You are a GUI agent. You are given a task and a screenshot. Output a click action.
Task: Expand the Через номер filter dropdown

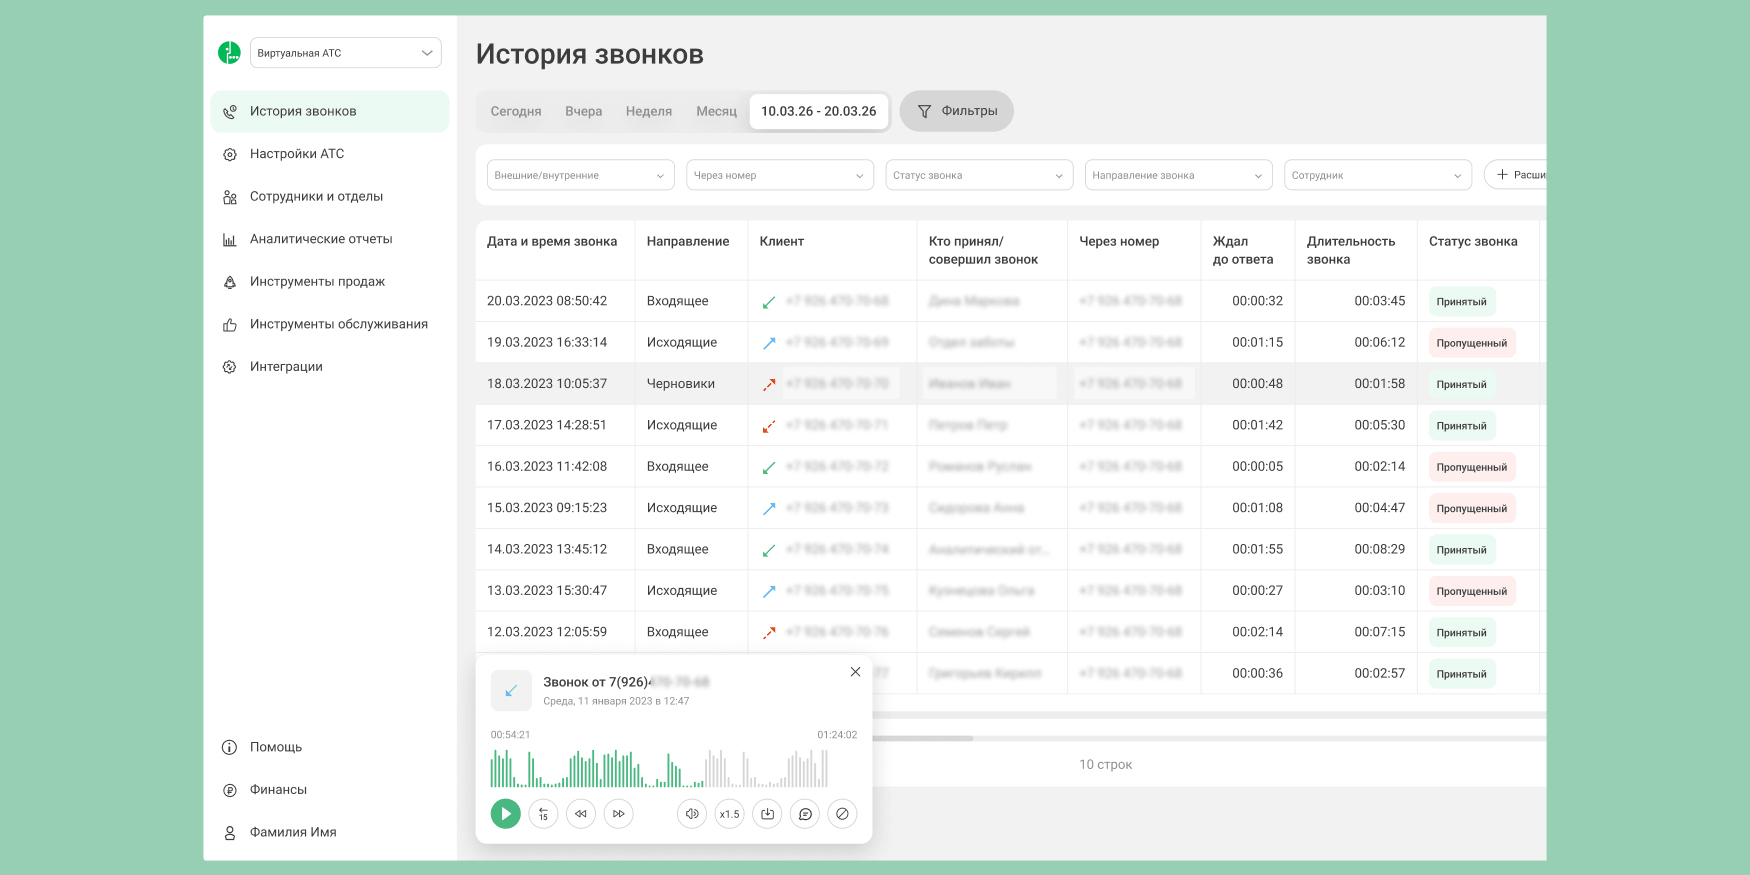(780, 175)
